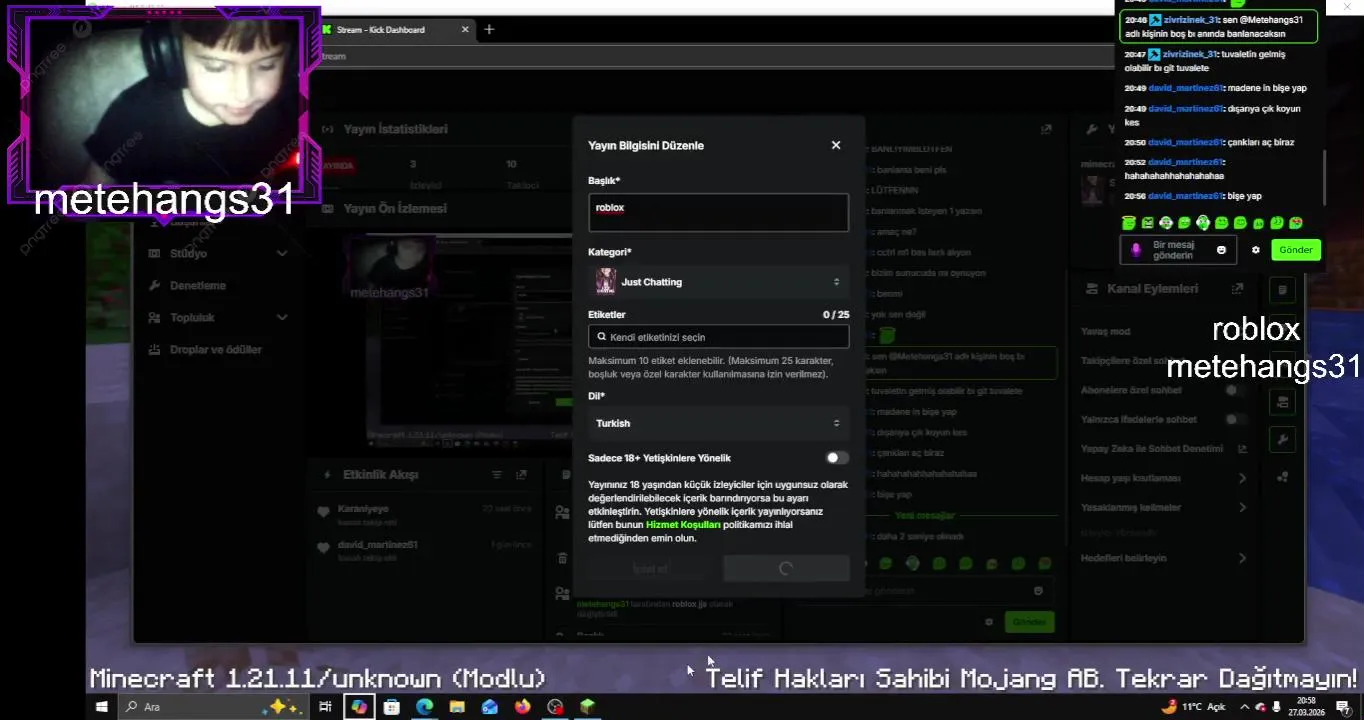Expand Yasaklanmış kelimeler option

[x=1164, y=508]
